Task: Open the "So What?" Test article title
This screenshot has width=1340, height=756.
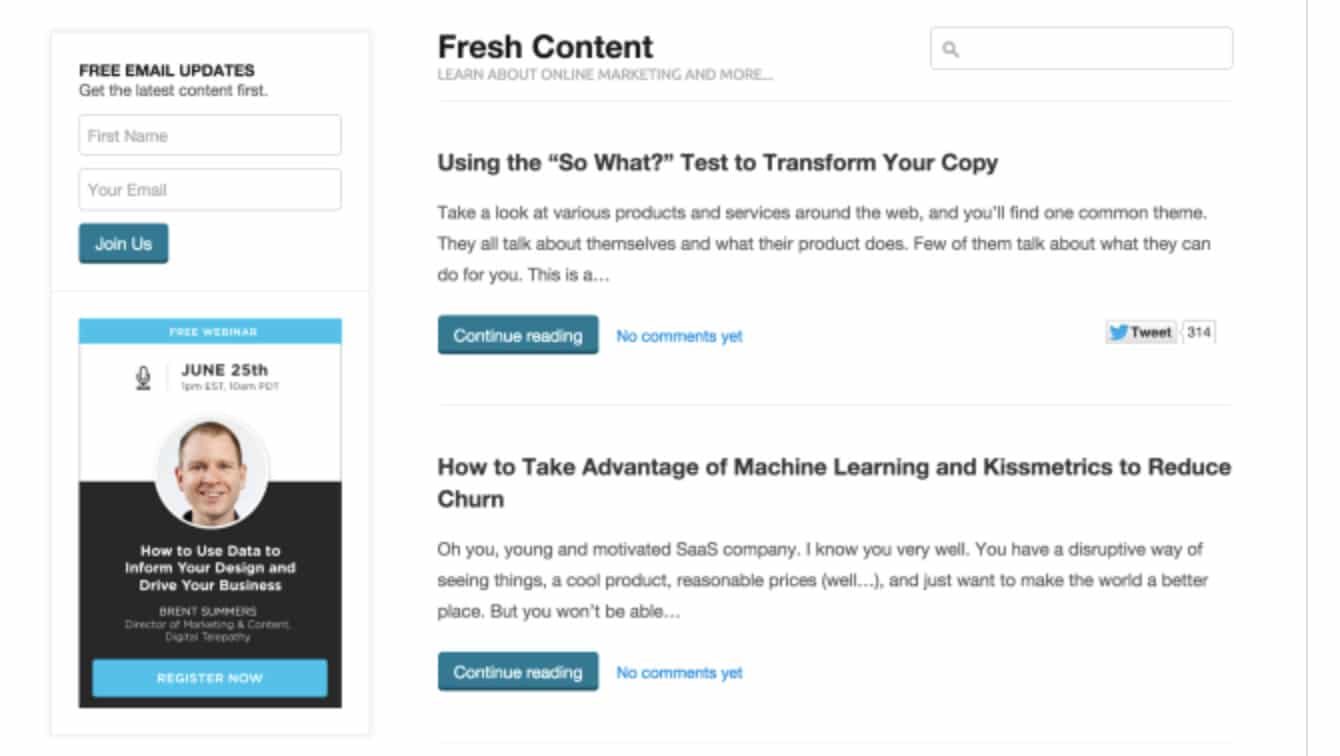Action: pos(717,163)
